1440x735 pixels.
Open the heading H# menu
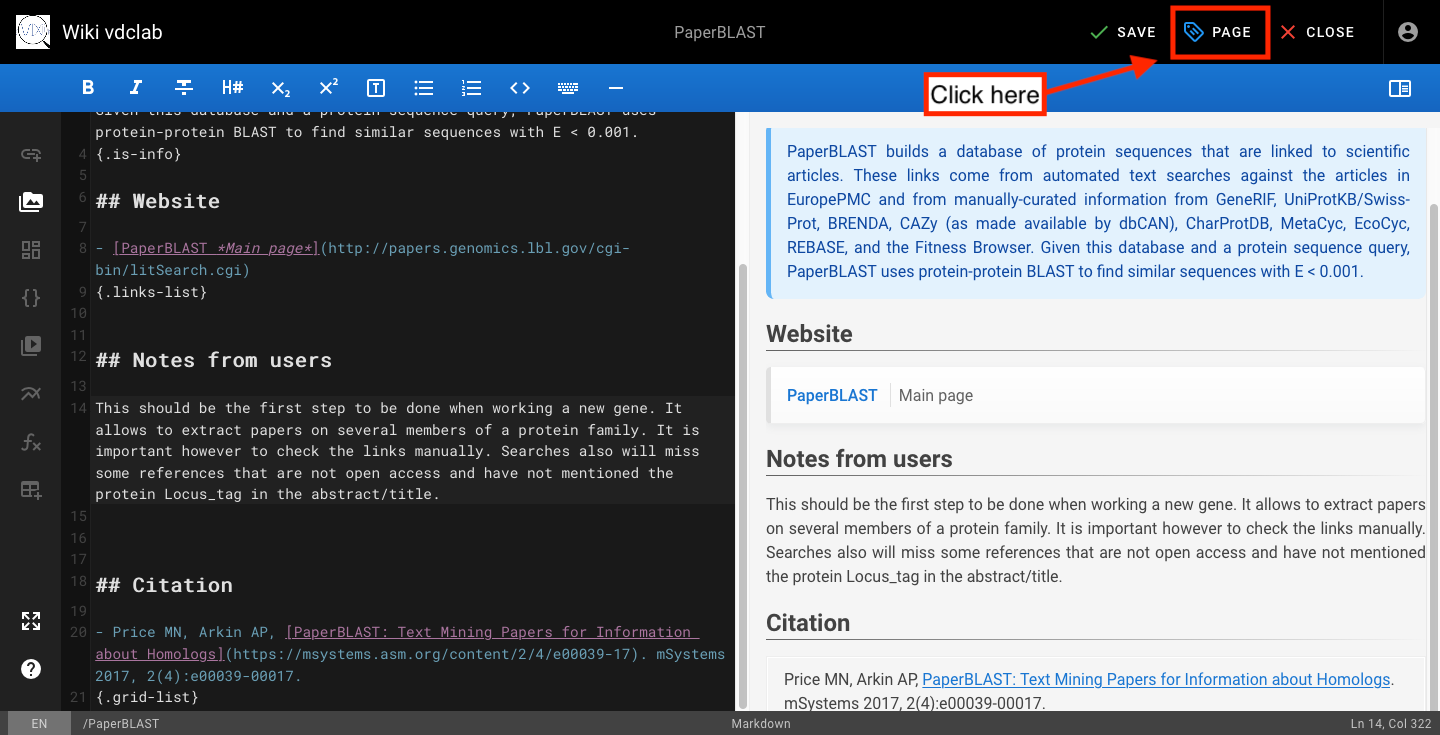tap(232, 88)
